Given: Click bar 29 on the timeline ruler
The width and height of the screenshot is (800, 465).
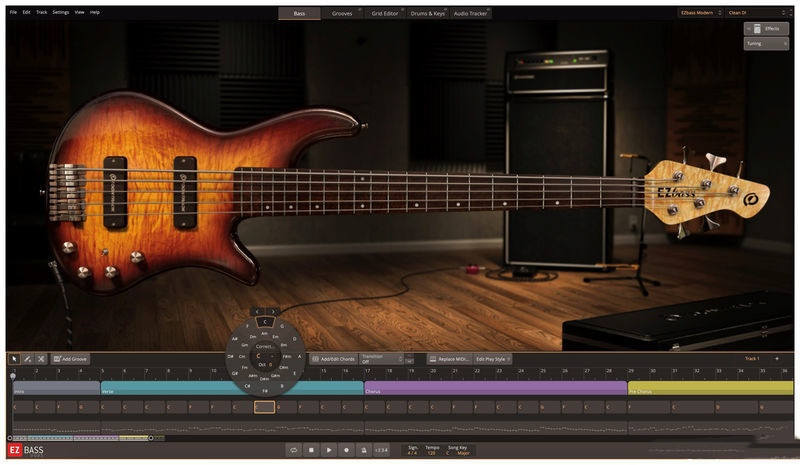Looking at the screenshot, I should click(631, 371).
